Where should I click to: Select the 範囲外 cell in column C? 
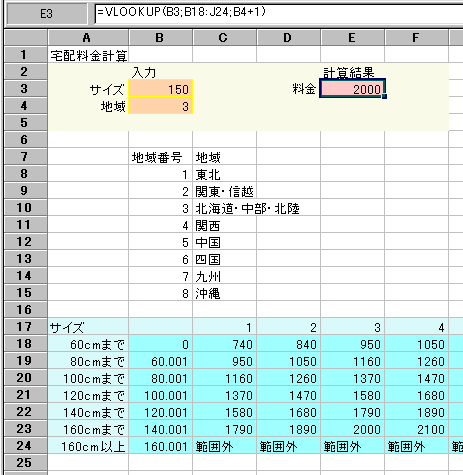pyautogui.click(x=224, y=446)
